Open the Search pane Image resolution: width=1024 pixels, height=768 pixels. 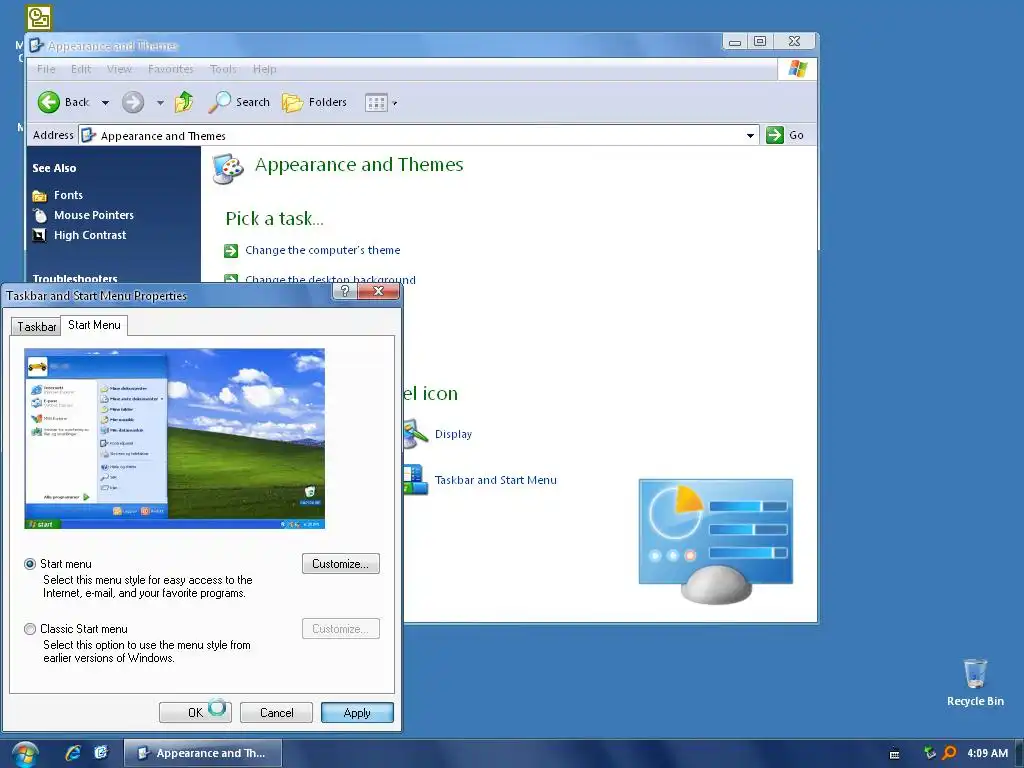239,103
